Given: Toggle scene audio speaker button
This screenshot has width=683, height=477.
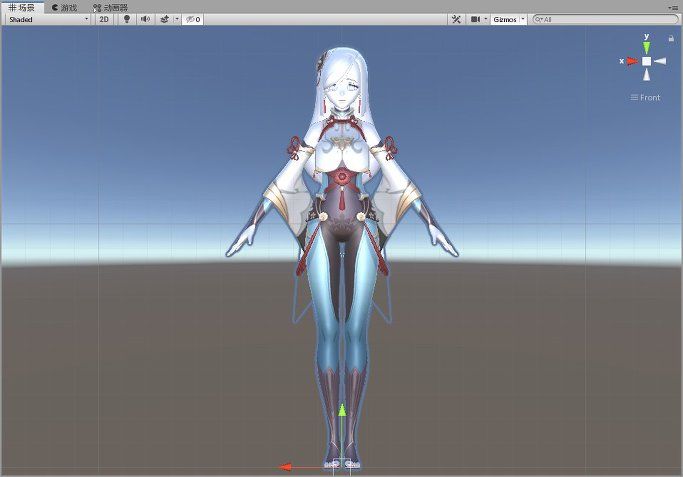Looking at the screenshot, I should [x=145, y=19].
